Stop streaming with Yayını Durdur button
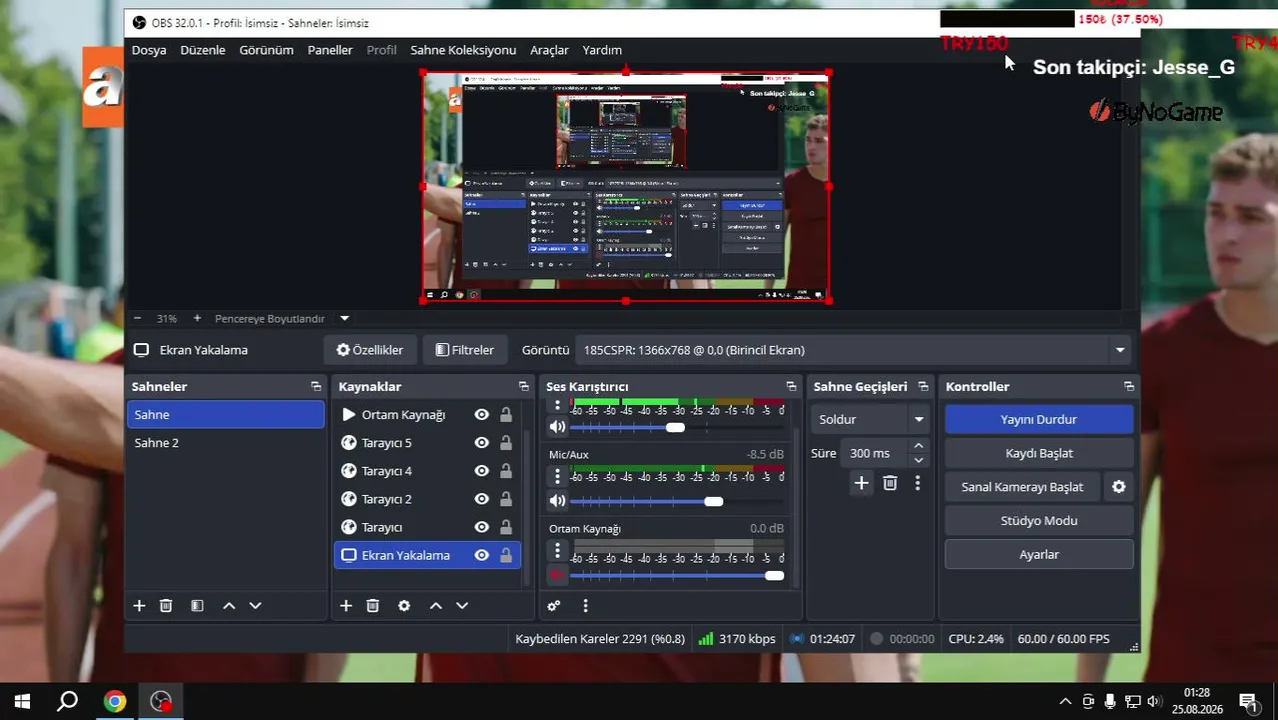This screenshot has width=1278, height=720. [1039, 419]
